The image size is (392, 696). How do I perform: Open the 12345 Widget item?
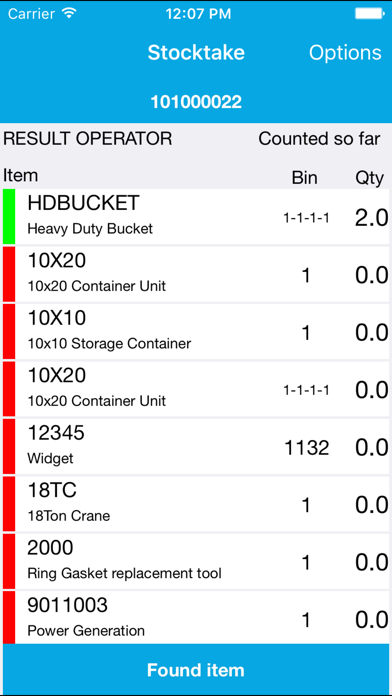pos(196,446)
